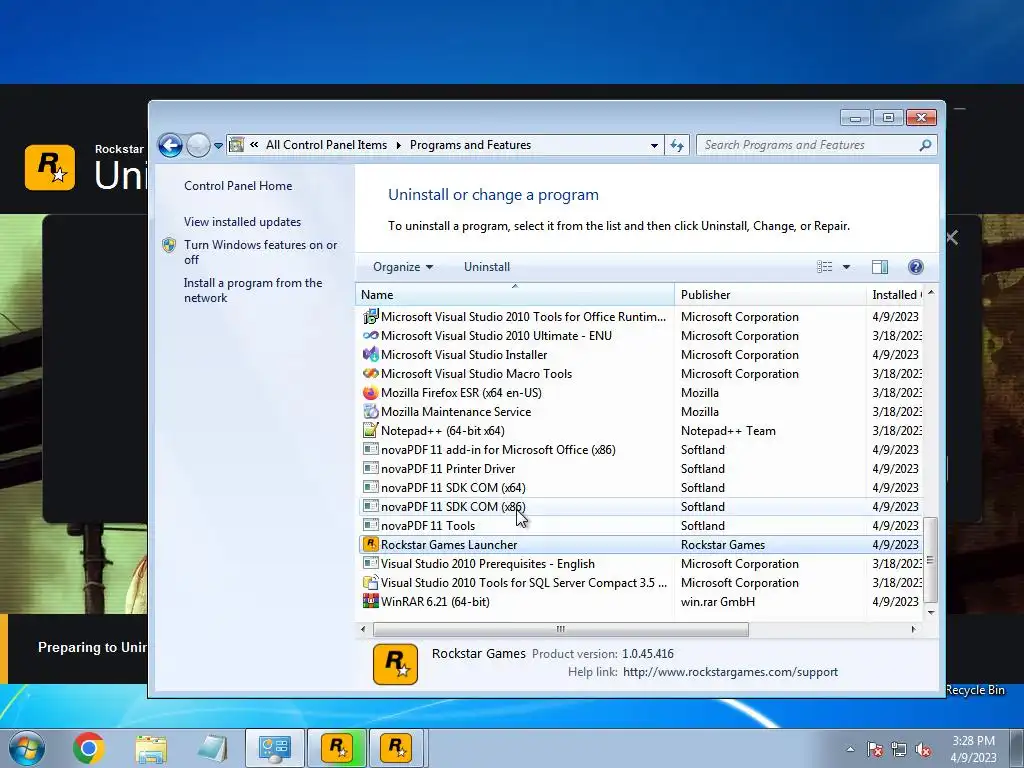Select Visual Studio 2010 Tools for SQL Server Compact row
Screen dimensions: 1024x768
click(640, 583)
